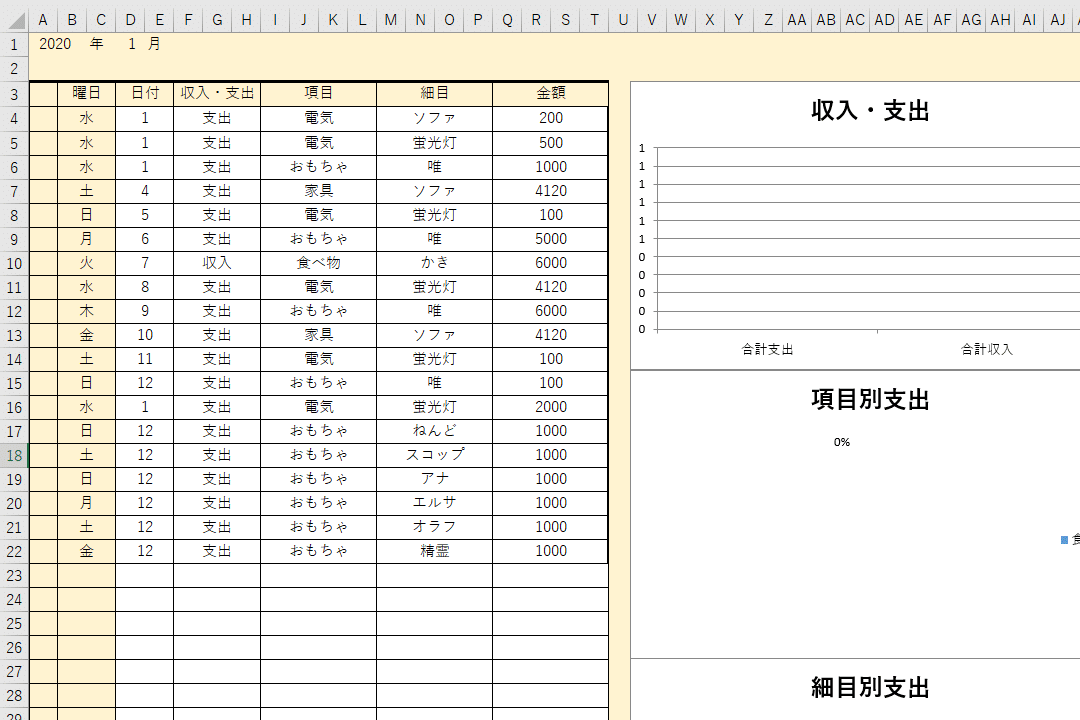Click the 火 weekday cell in row 10
Screen dimensions: 1080x720
[86, 263]
